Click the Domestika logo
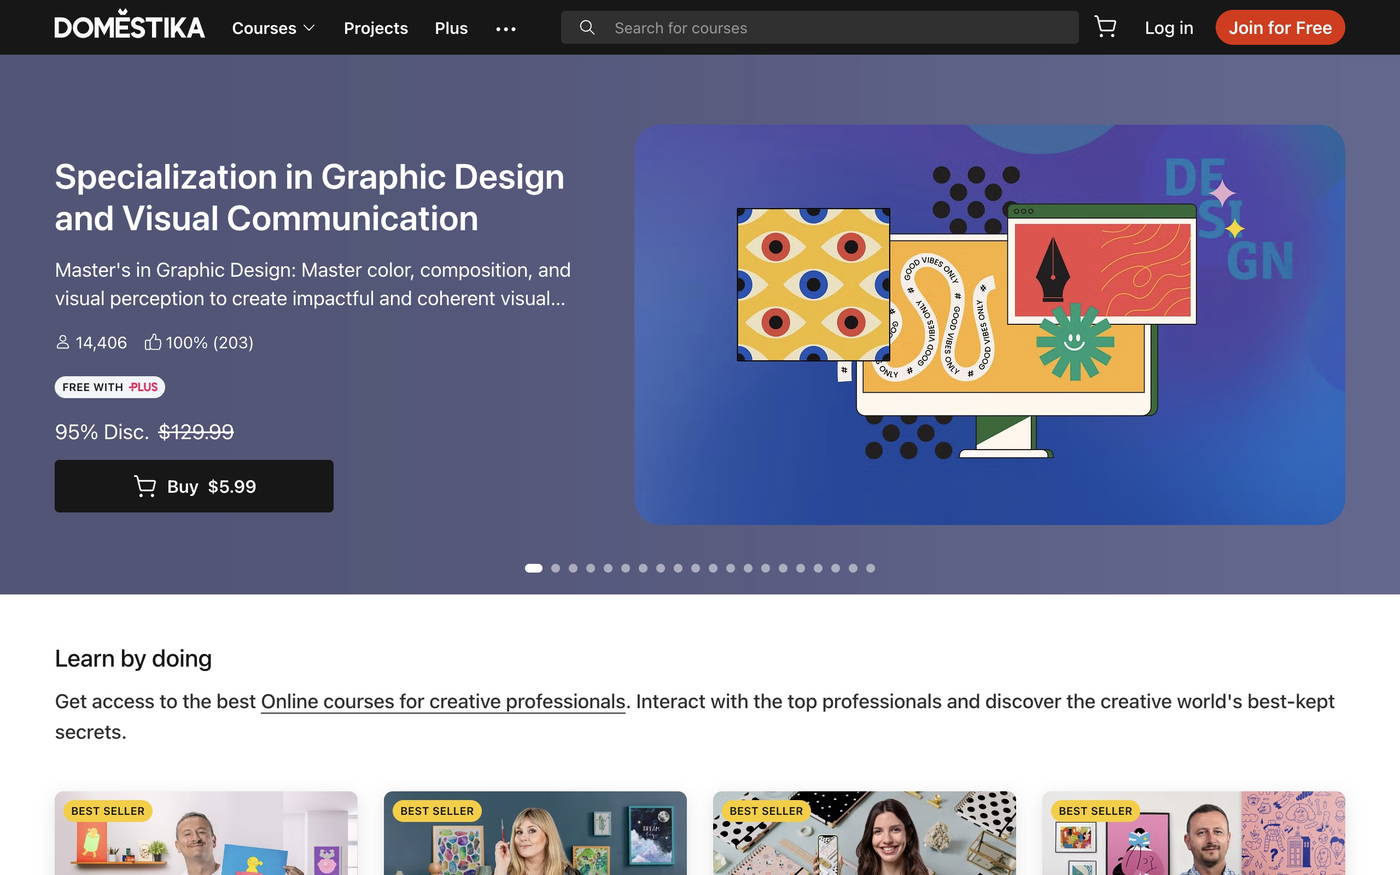The image size is (1400, 875). click(x=129, y=26)
